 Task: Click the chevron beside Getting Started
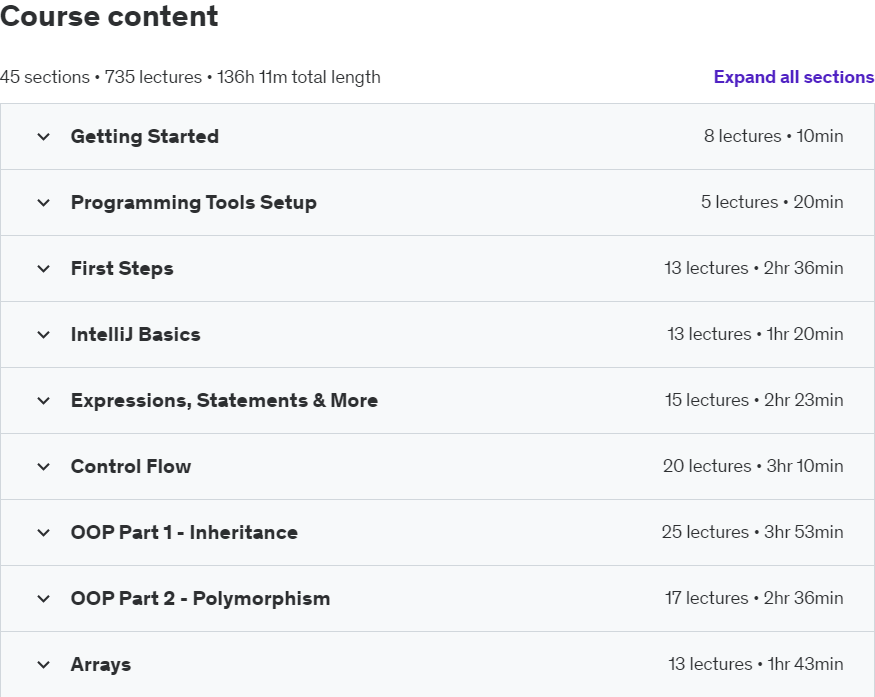pos(43,137)
